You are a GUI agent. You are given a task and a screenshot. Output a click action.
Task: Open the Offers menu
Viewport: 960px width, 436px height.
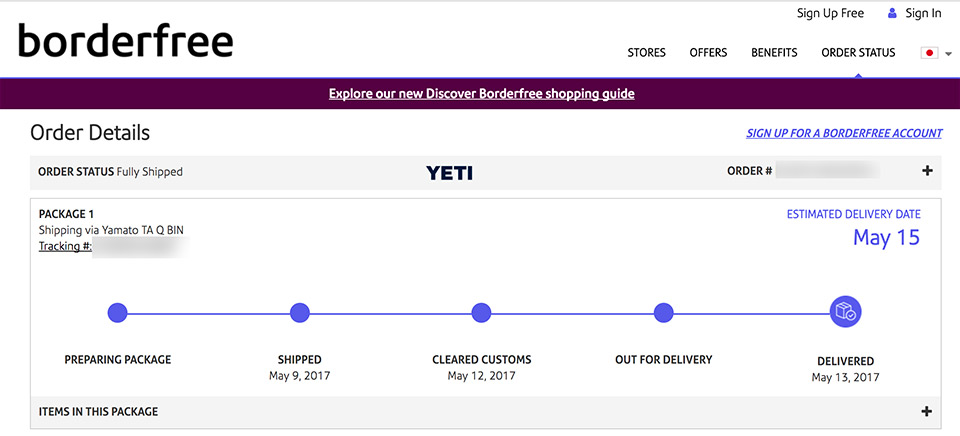click(x=708, y=53)
